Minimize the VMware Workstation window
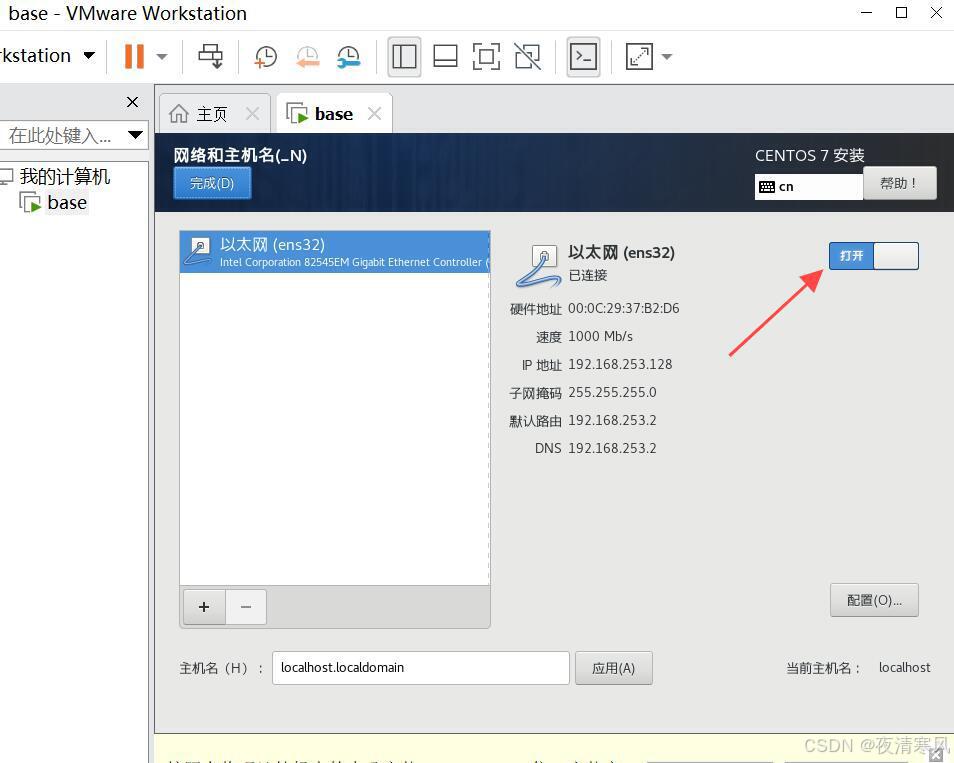 point(866,12)
